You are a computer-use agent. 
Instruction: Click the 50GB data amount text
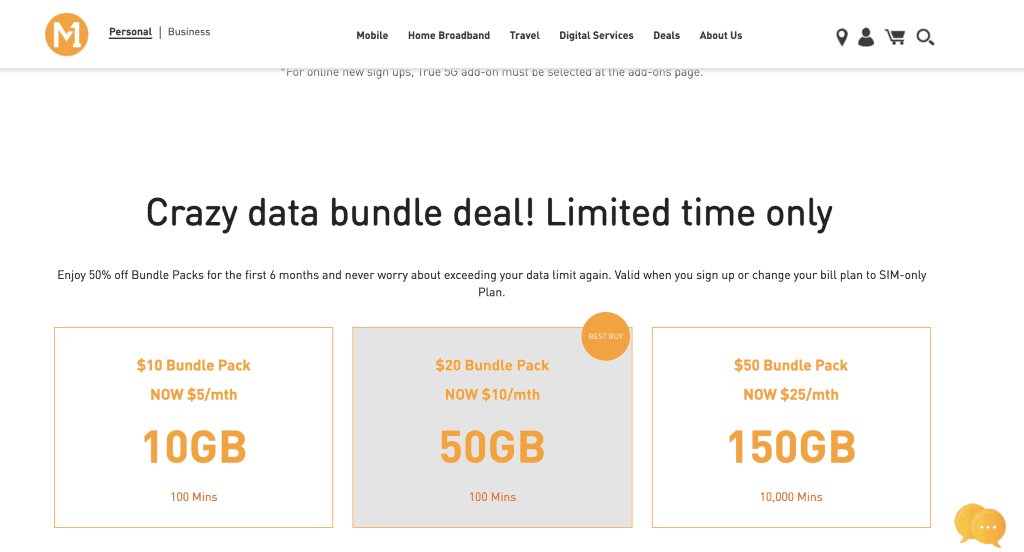(x=492, y=447)
